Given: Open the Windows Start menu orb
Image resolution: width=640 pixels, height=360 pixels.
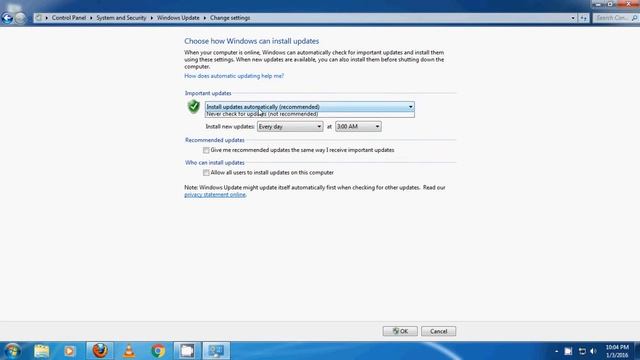Looking at the screenshot, I should click(12, 351).
